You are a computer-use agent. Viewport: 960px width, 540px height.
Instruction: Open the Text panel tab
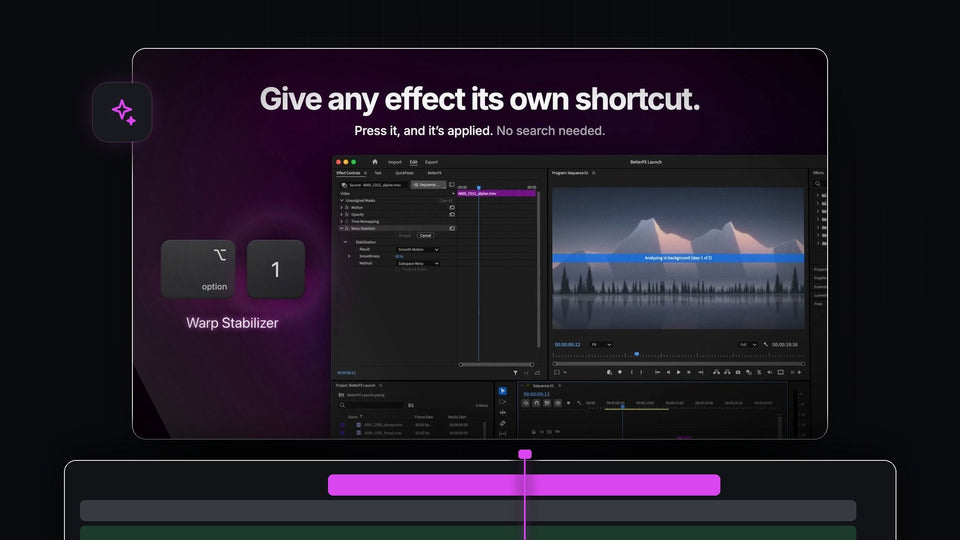point(378,173)
